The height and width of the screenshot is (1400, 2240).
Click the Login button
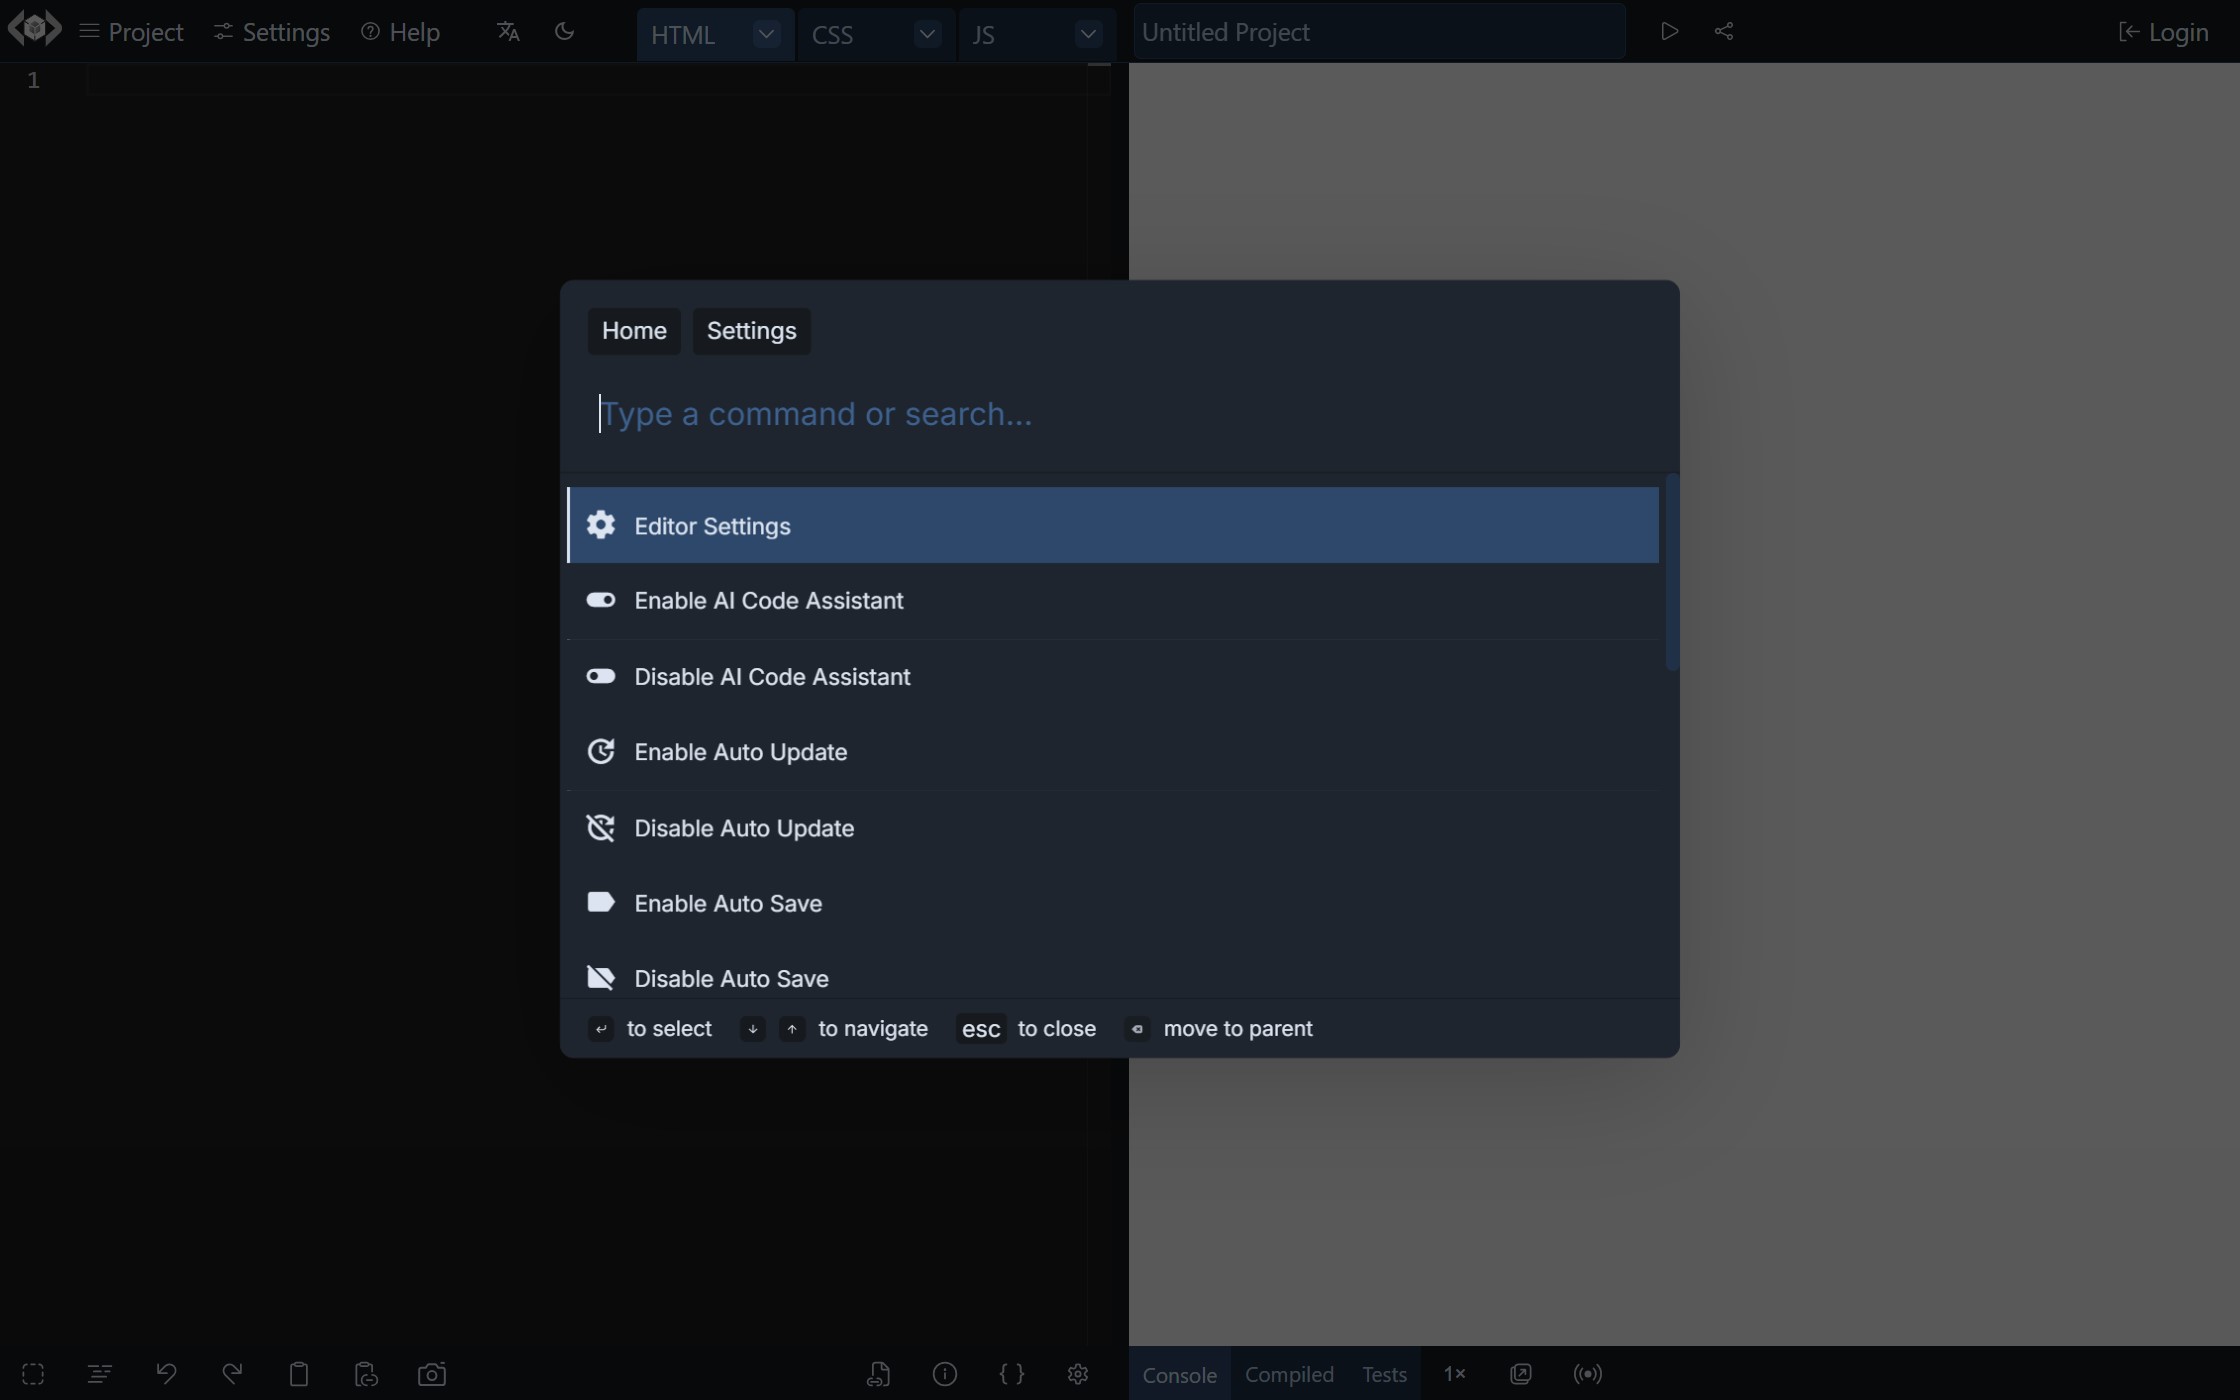pos(2165,31)
